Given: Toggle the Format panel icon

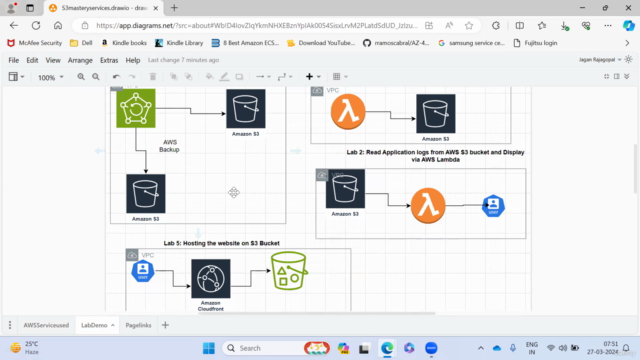Looking at the screenshot, I should (617, 76).
